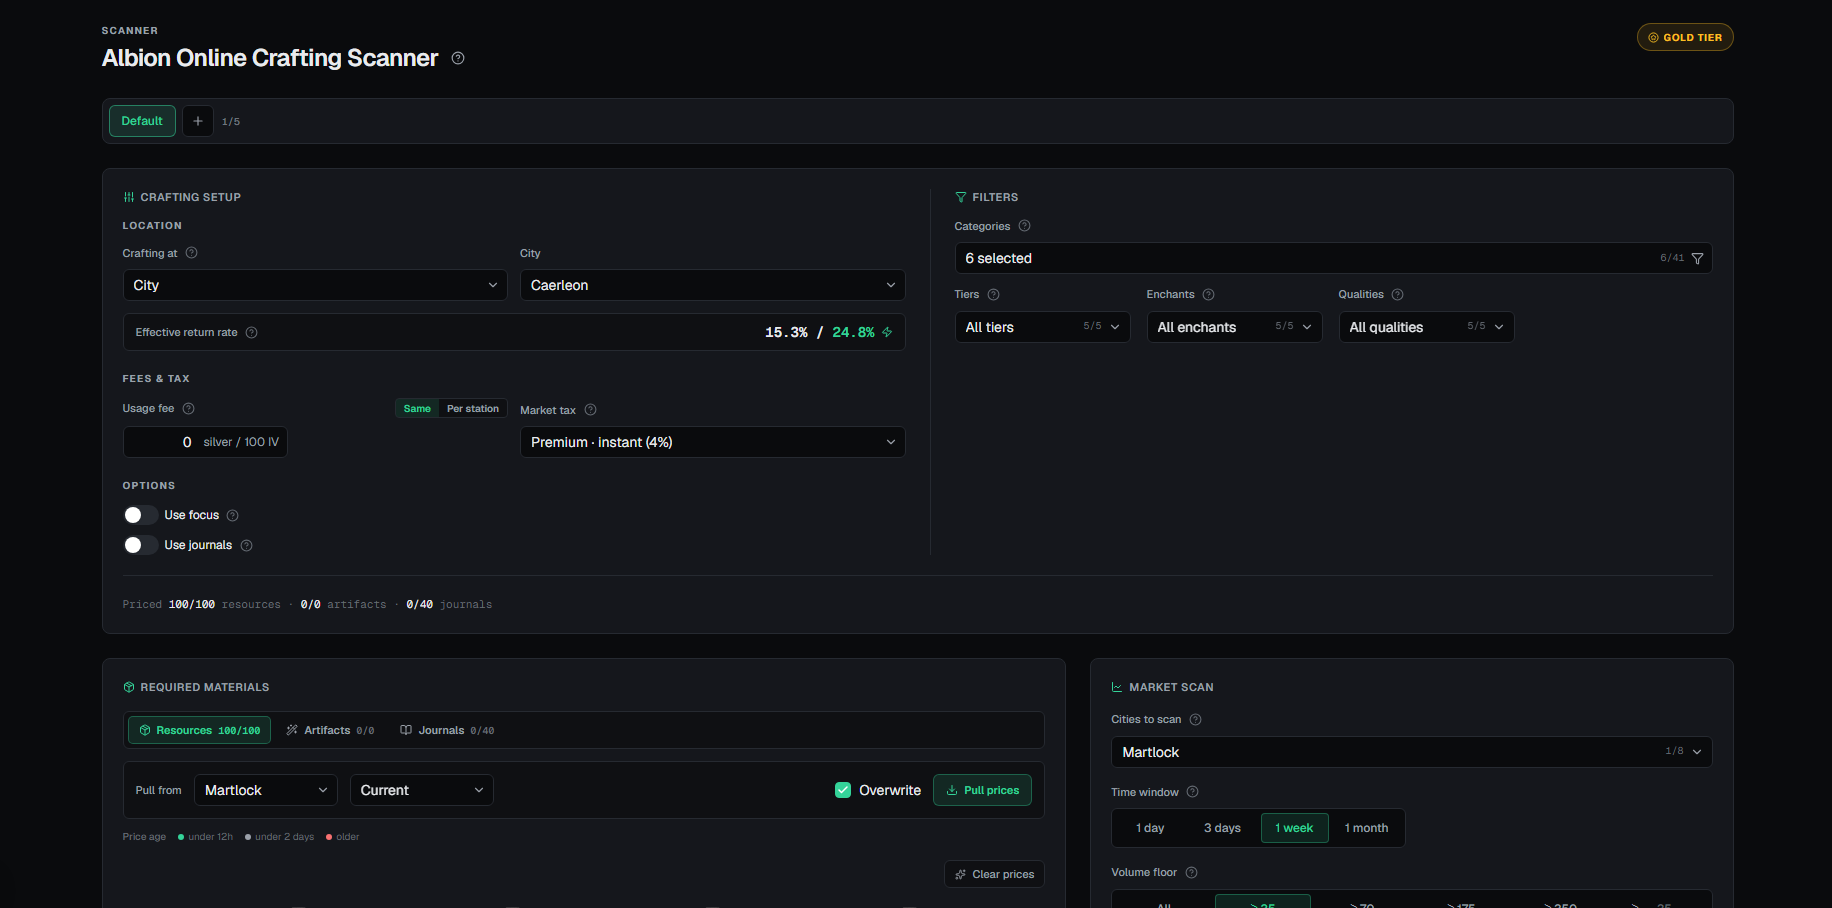Image resolution: width=1832 pixels, height=908 pixels.
Task: Open Pull from city dropdown showing Martlock
Action: click(x=265, y=790)
